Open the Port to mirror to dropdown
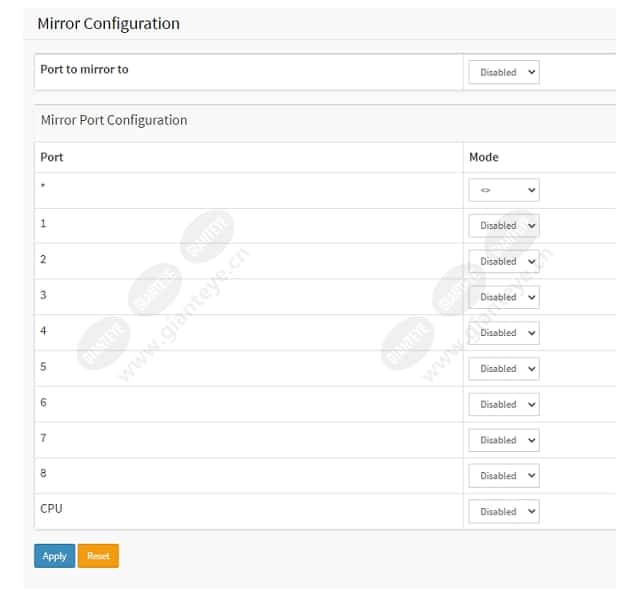 [504, 72]
